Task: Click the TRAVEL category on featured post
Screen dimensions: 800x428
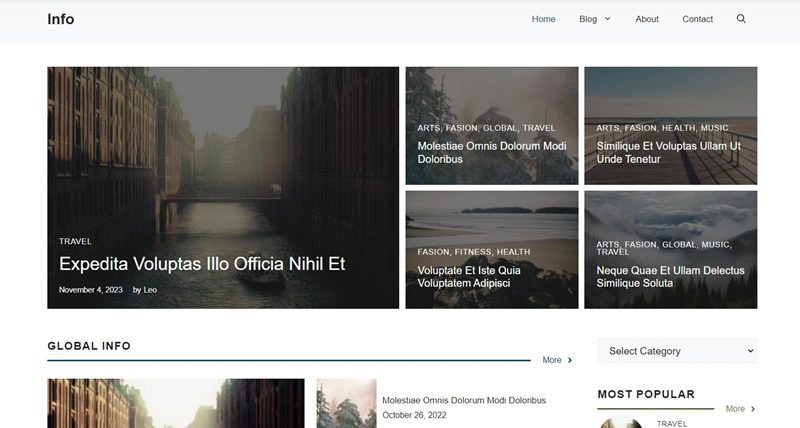Action: pos(75,241)
